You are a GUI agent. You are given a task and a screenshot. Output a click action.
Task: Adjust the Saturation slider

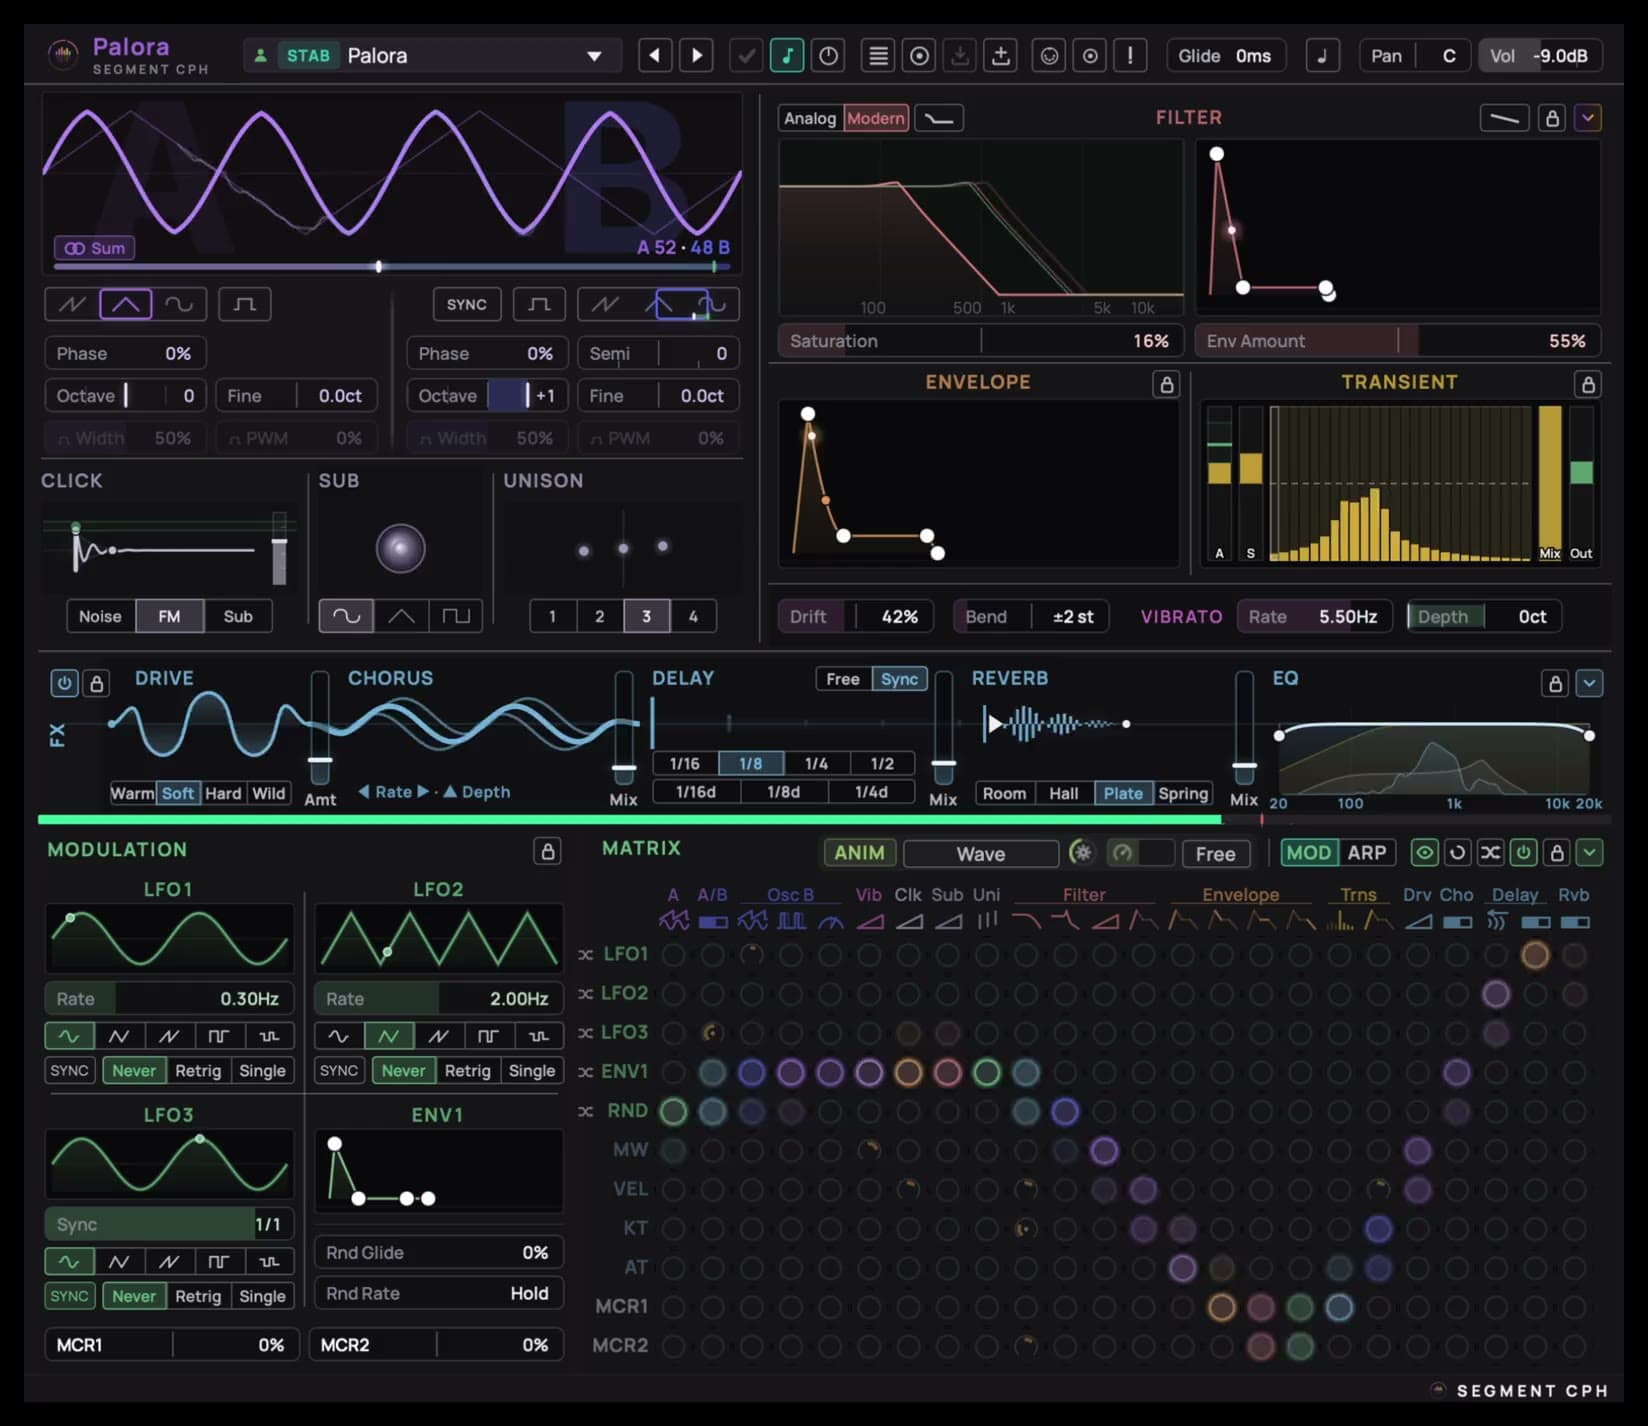pos(980,341)
